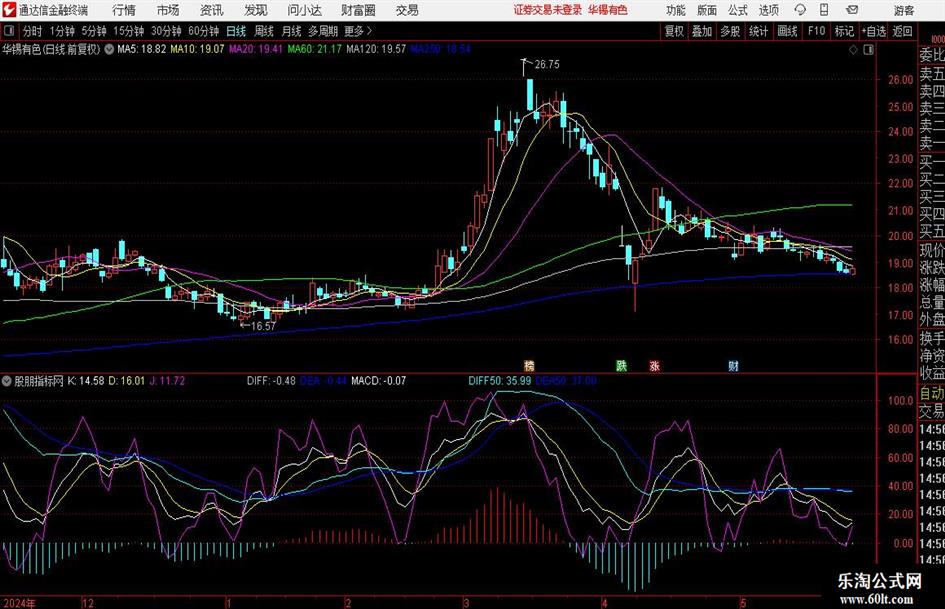Select the 多周期 multi-period tab
This screenshot has height=609, width=945.
click(323, 31)
